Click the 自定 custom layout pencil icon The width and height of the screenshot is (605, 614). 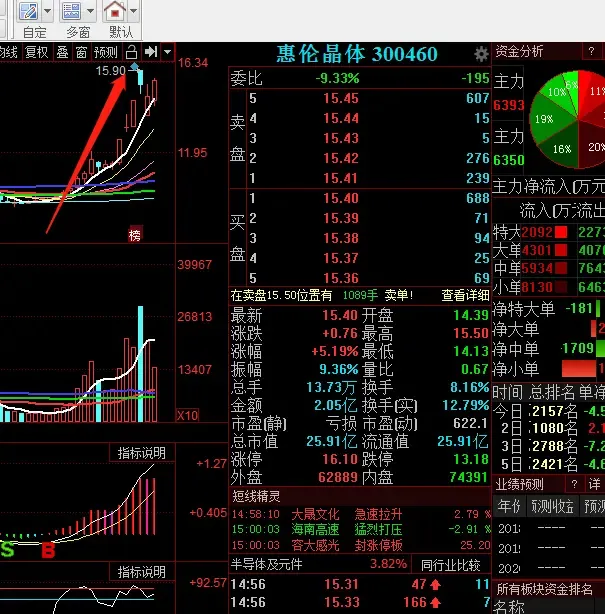28,11
